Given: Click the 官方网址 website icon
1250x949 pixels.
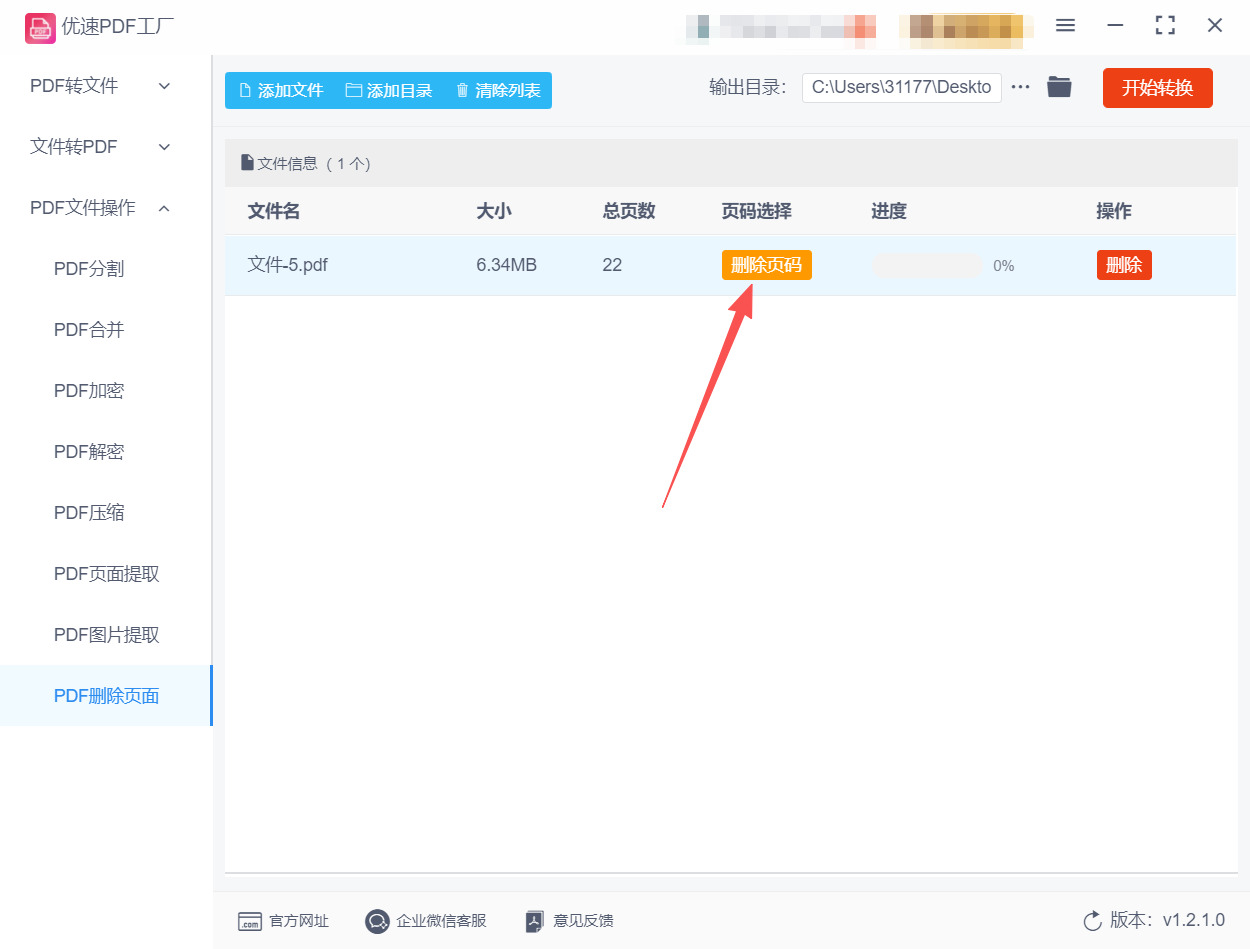Looking at the screenshot, I should pyautogui.click(x=249, y=921).
